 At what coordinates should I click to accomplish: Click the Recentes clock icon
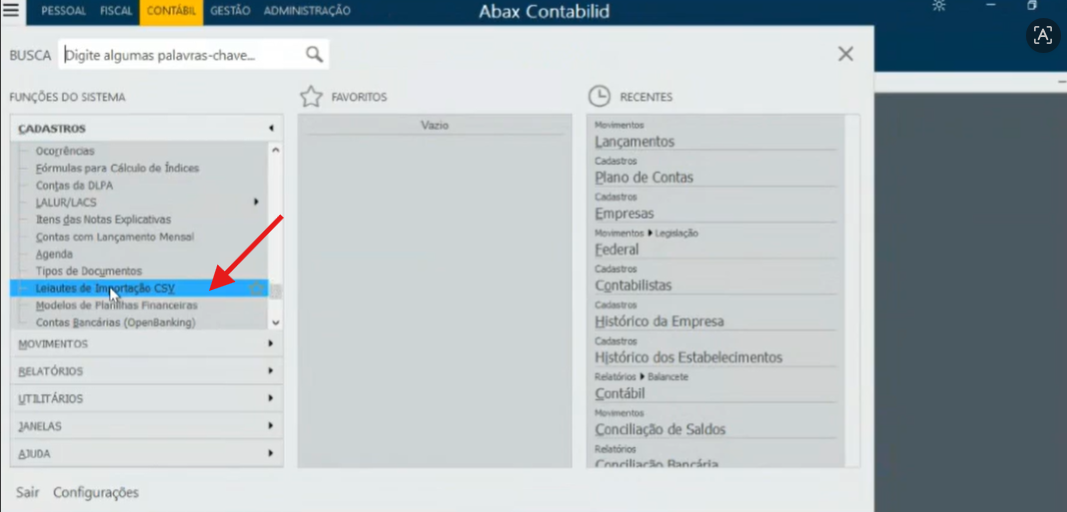pos(600,97)
